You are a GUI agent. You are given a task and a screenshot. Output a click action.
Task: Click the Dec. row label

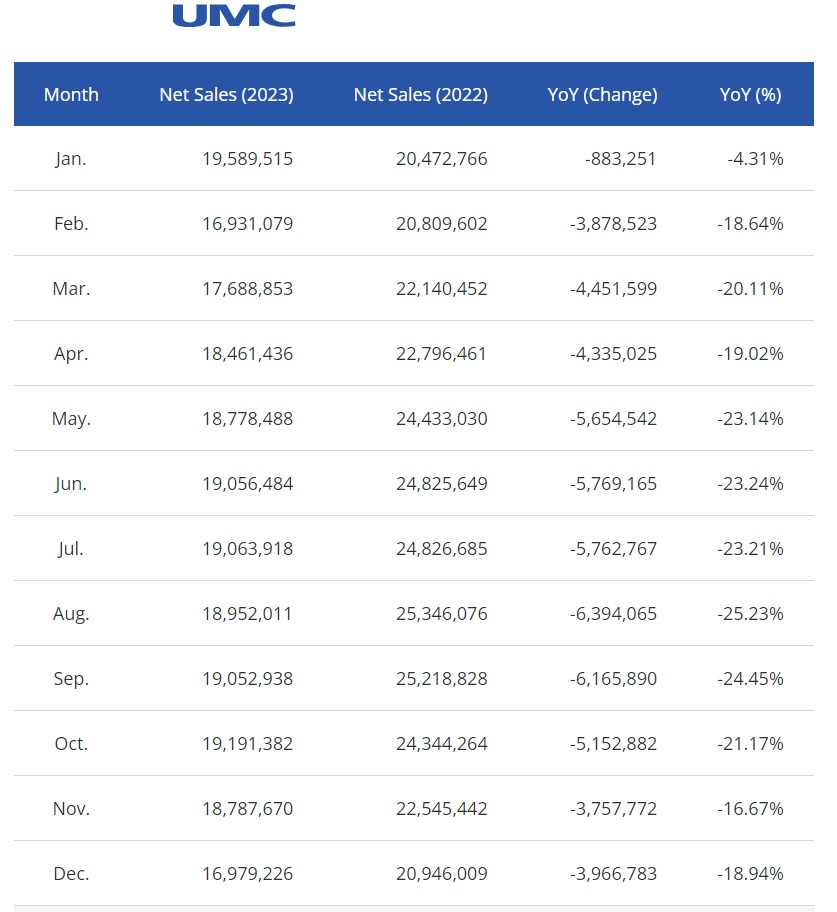[x=71, y=874]
